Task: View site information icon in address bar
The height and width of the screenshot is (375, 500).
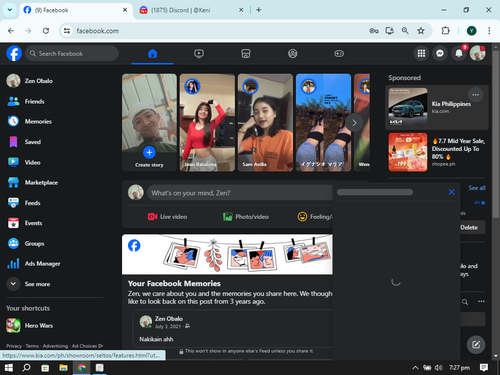Action: pyautogui.click(x=67, y=31)
